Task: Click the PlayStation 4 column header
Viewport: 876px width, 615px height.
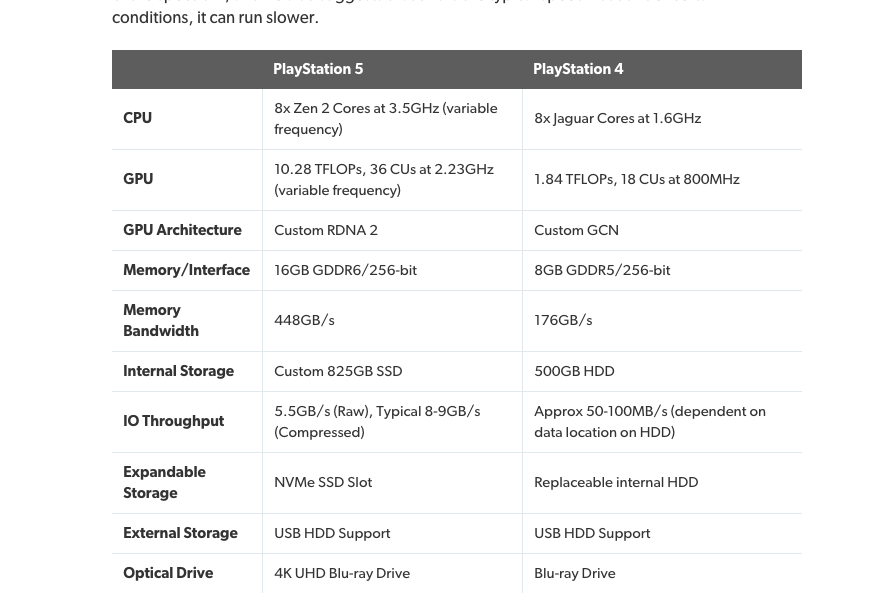Action: (578, 69)
